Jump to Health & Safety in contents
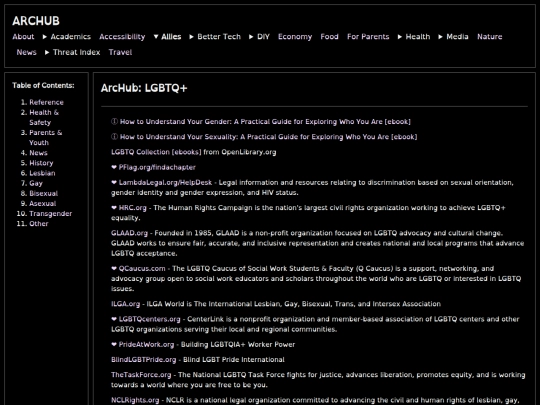540x405 pixels. [x=44, y=117]
